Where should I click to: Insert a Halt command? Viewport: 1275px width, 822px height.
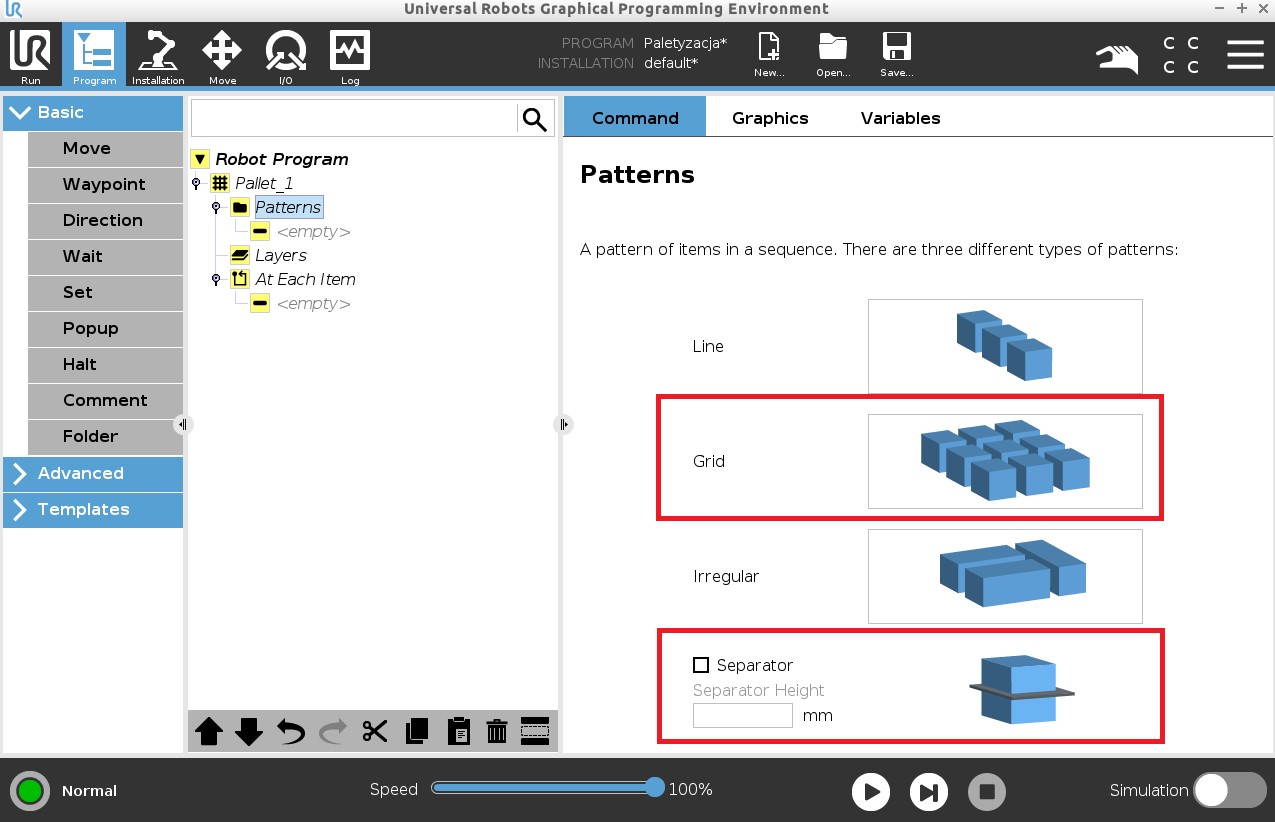(105, 365)
